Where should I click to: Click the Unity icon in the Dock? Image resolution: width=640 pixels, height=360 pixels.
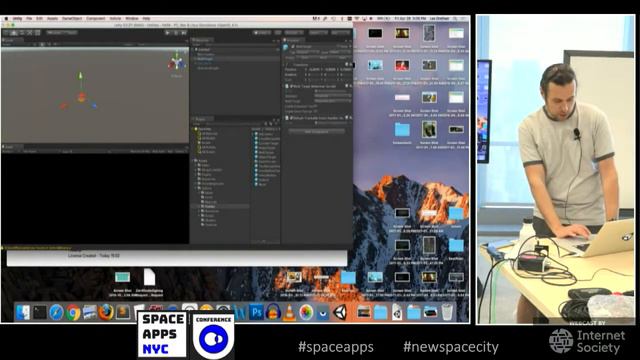(x=340, y=313)
